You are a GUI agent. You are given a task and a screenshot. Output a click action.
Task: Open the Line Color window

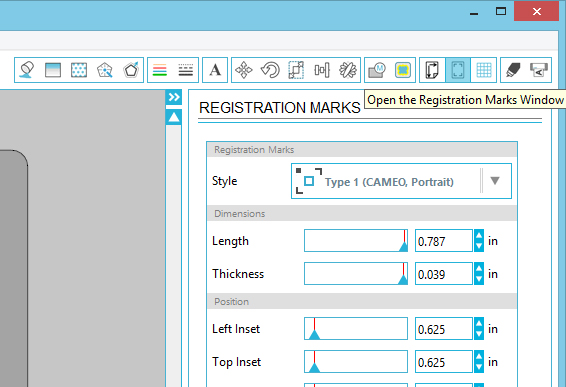coord(160,70)
